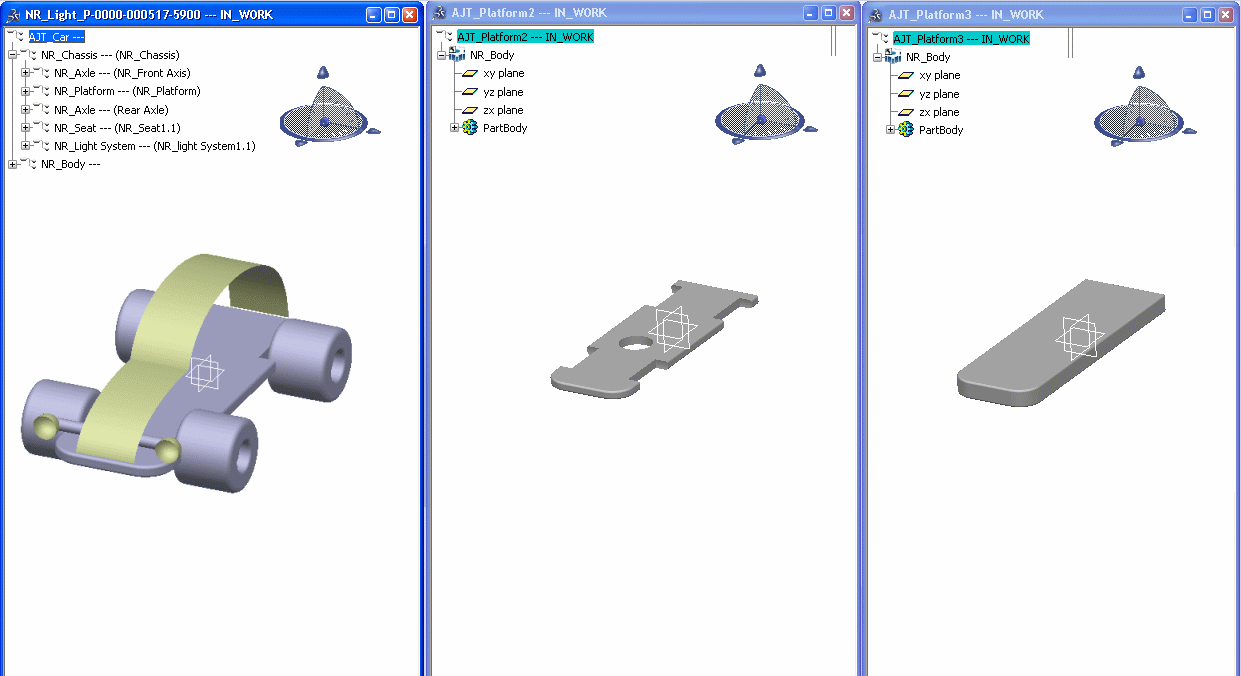Viewport: 1241px width, 676px height.
Task: Select 'NR_Light System --- (NR_light System1.1)' label
Action: click(x=155, y=146)
